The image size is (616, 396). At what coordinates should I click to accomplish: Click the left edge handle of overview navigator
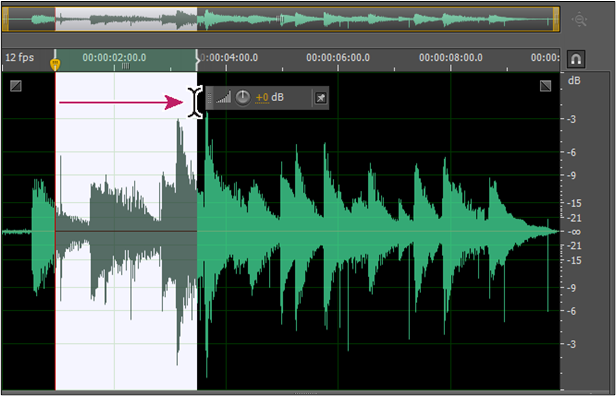point(5,19)
